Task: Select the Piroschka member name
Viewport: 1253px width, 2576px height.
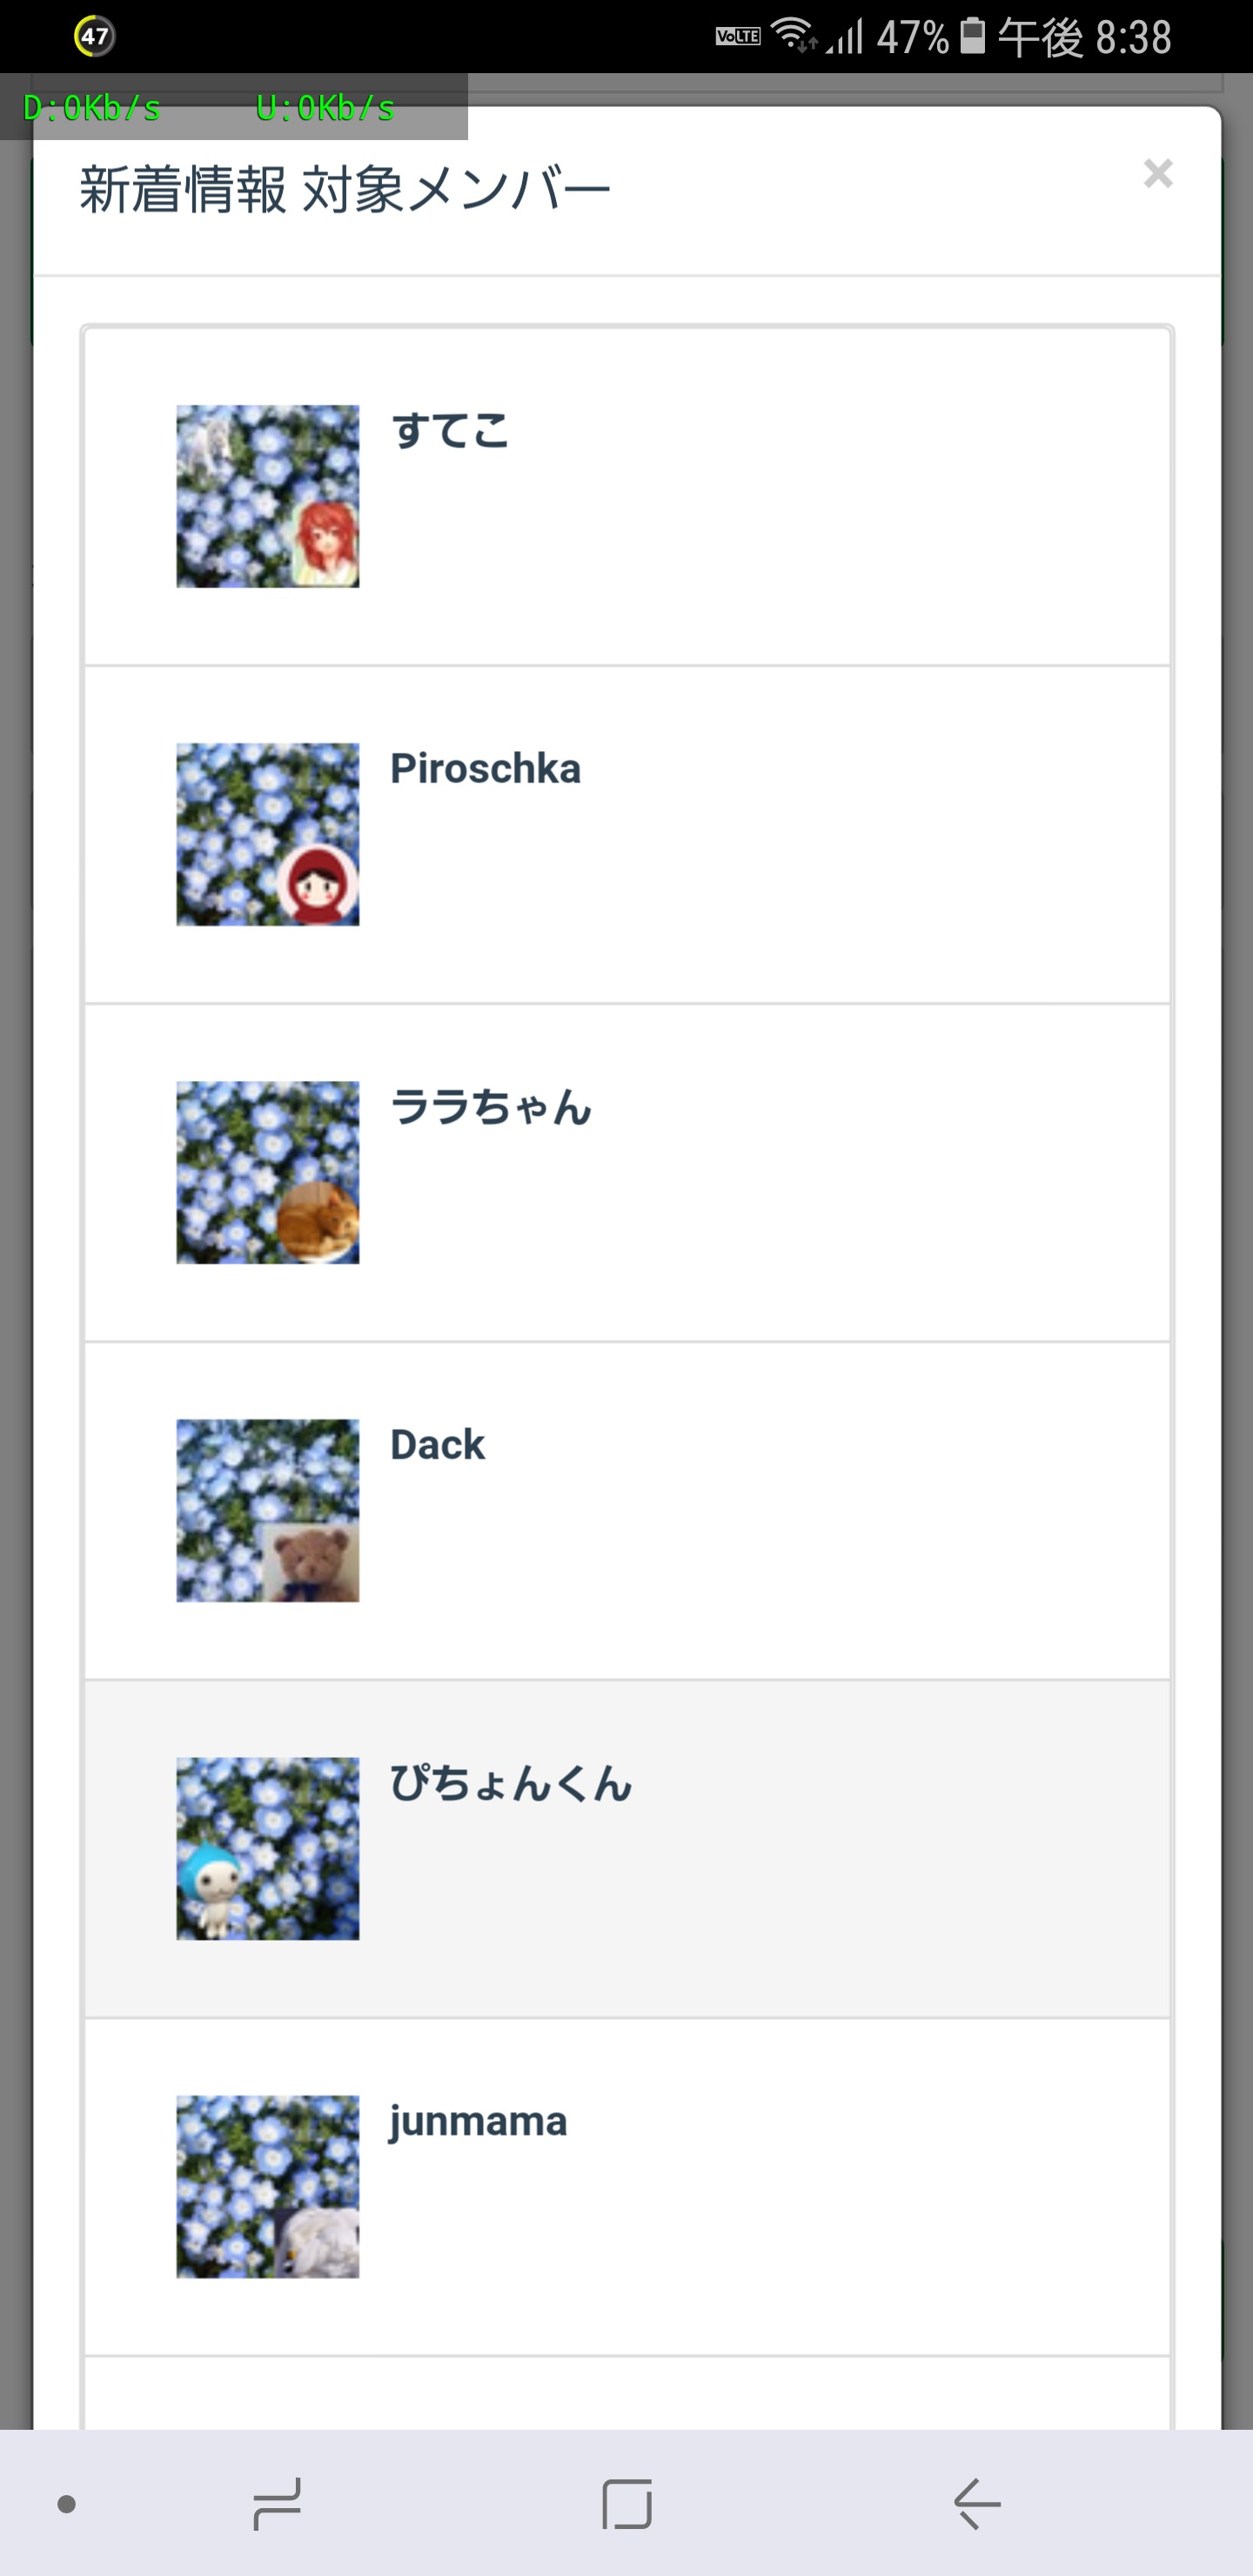Action: coord(485,769)
